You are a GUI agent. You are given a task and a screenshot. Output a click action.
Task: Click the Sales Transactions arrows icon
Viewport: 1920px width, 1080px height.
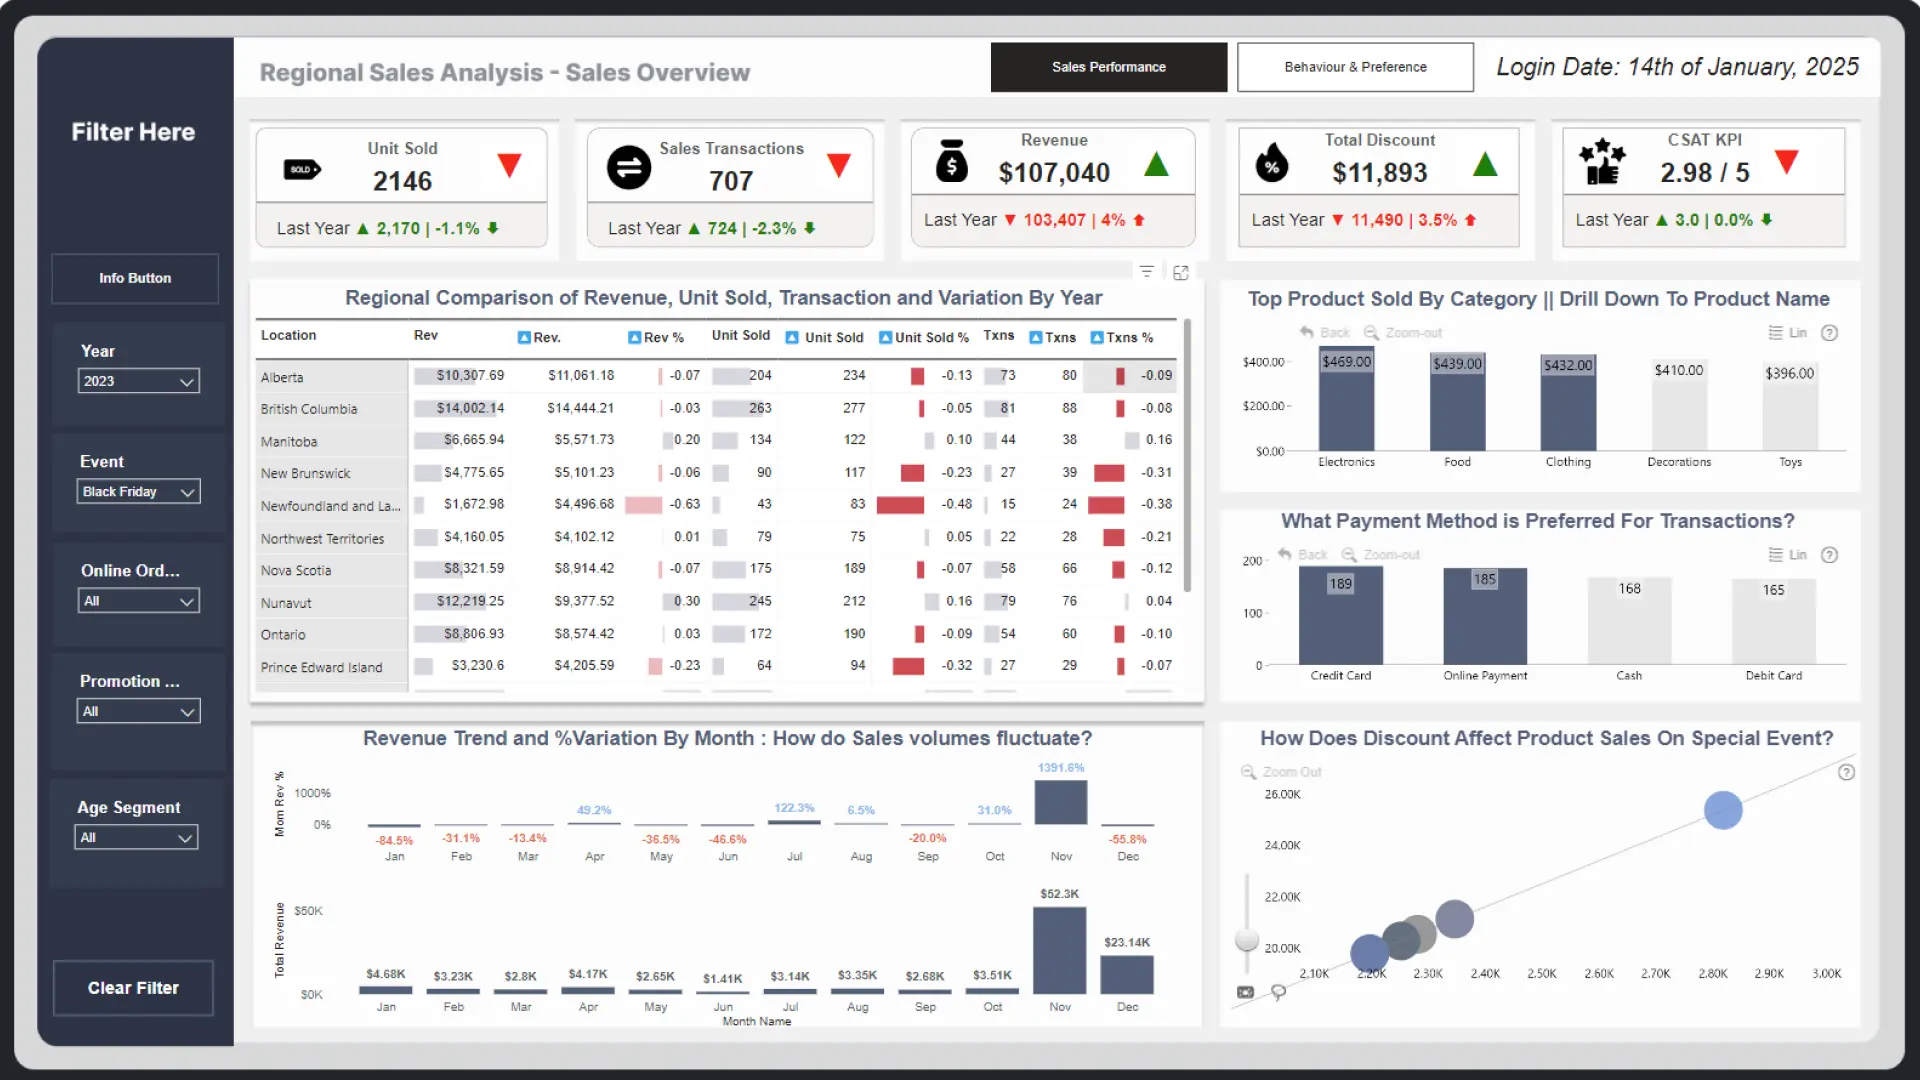coord(629,167)
